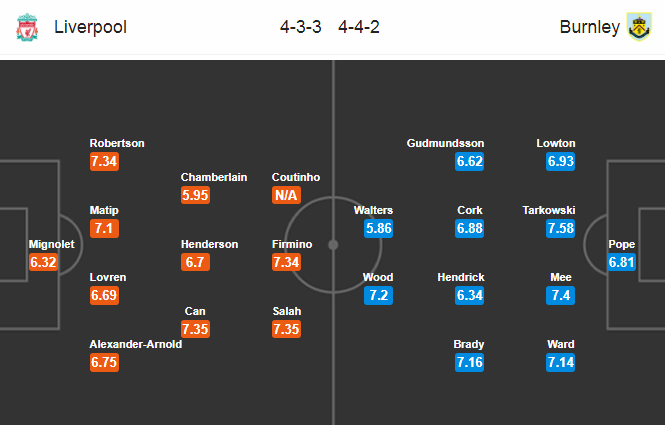Open the Burnley team name link
665x425 pixels.
(x=590, y=27)
